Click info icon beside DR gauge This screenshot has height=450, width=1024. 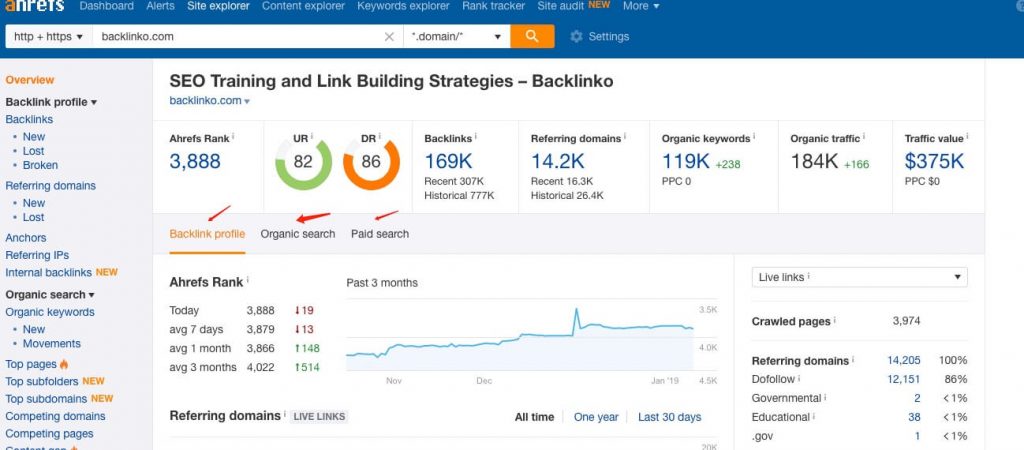[x=379, y=137]
